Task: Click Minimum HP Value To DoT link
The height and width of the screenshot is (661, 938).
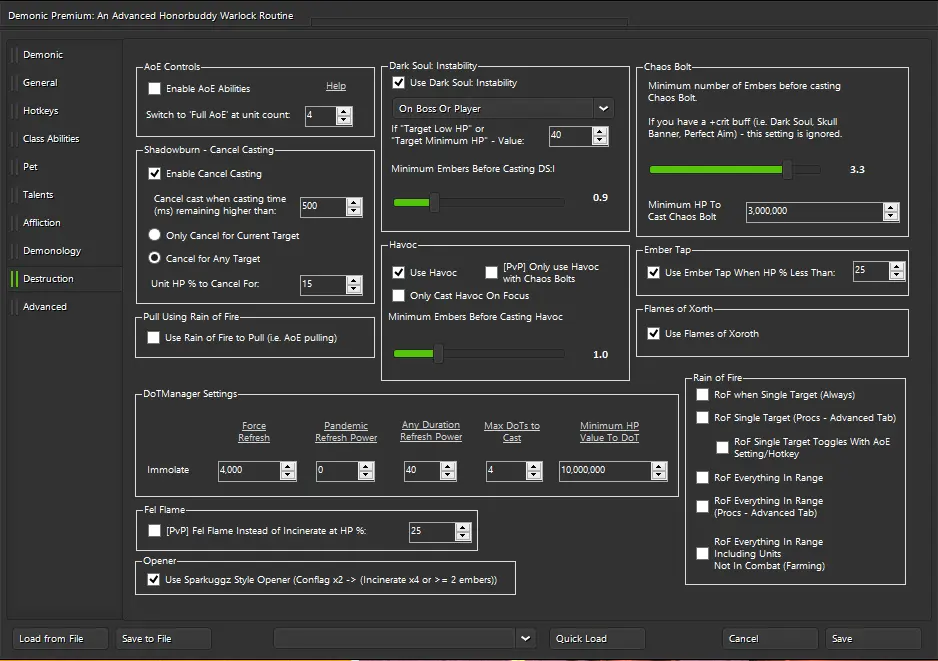Action: (609, 431)
